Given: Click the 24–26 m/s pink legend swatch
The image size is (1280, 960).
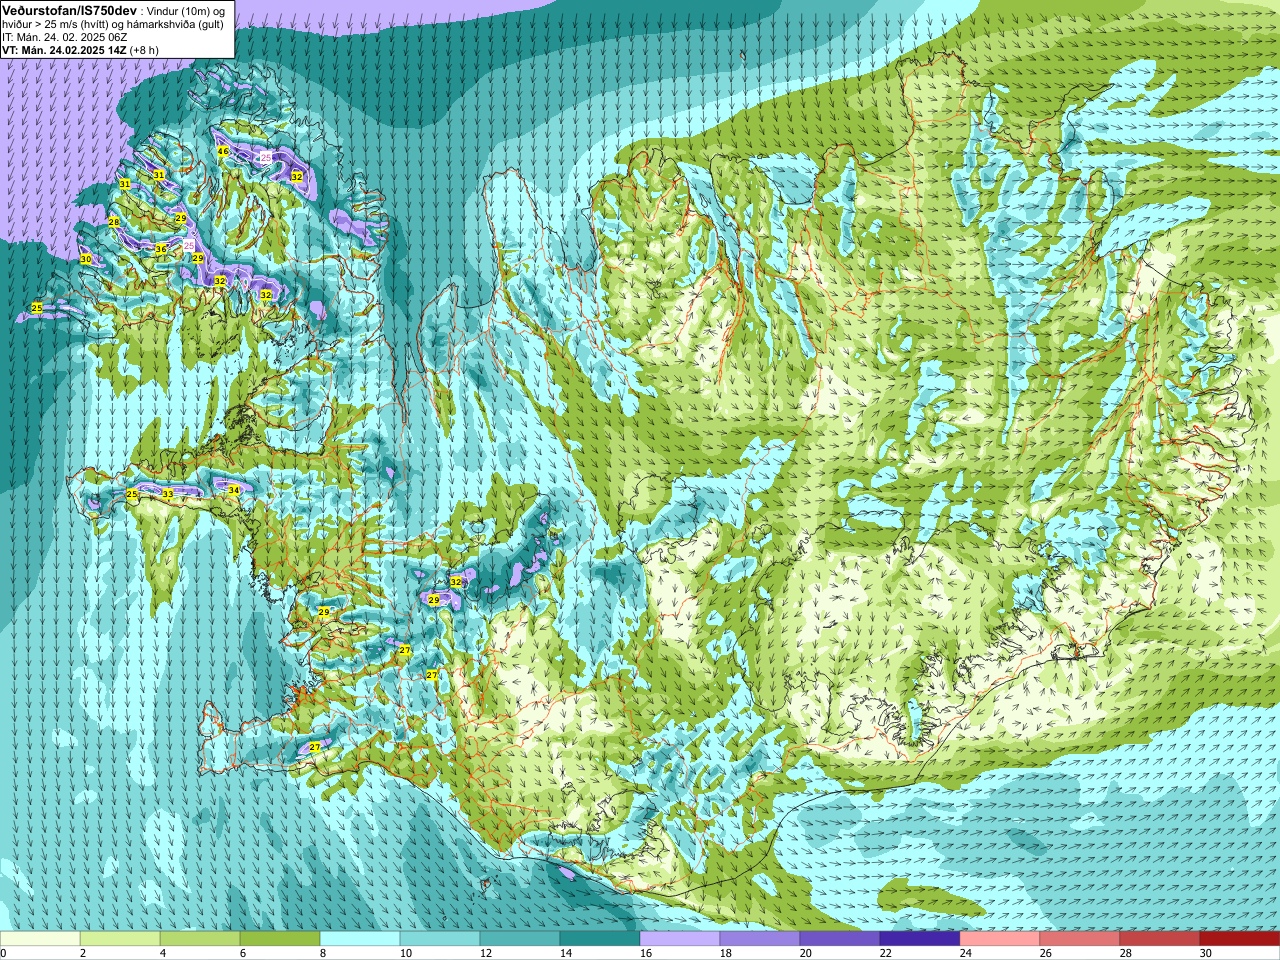Looking at the screenshot, I should point(1000,939).
